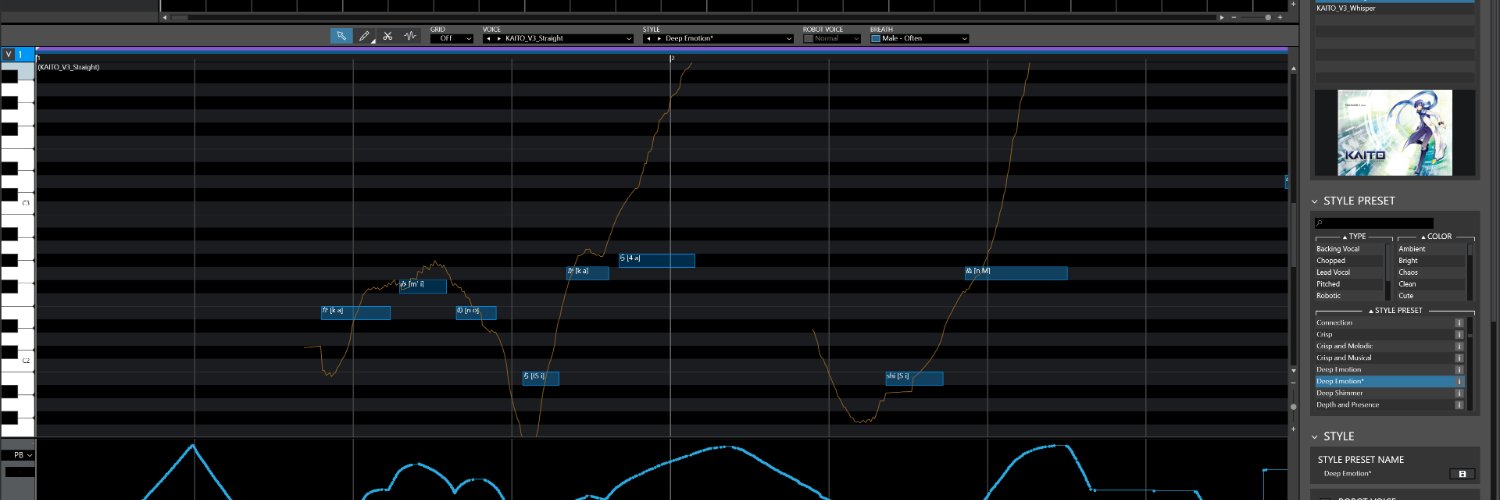Switch to previous voice arrow
The image size is (1500, 500).
click(488, 38)
